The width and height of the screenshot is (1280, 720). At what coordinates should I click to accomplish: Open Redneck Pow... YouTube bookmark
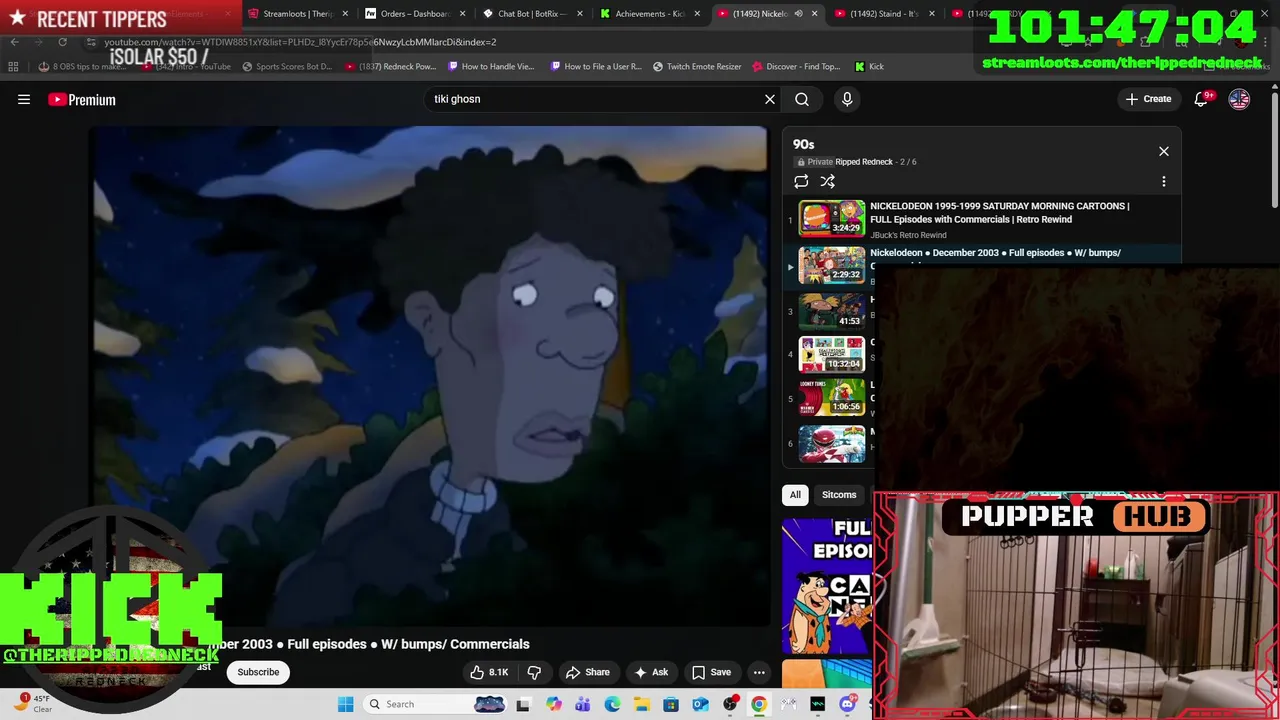(390, 66)
